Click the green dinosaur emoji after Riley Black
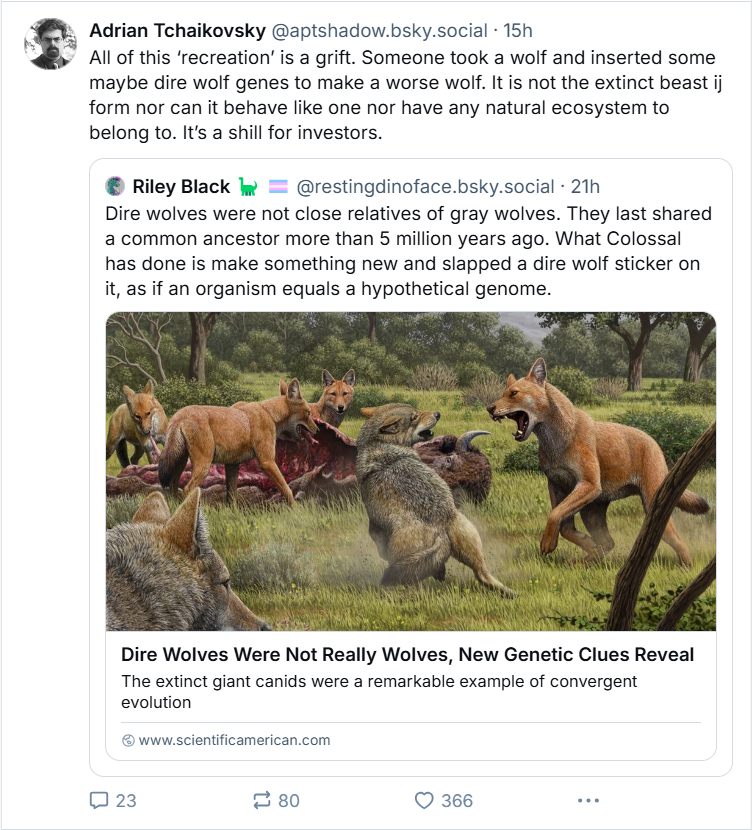The height and width of the screenshot is (830, 752). coord(248,186)
